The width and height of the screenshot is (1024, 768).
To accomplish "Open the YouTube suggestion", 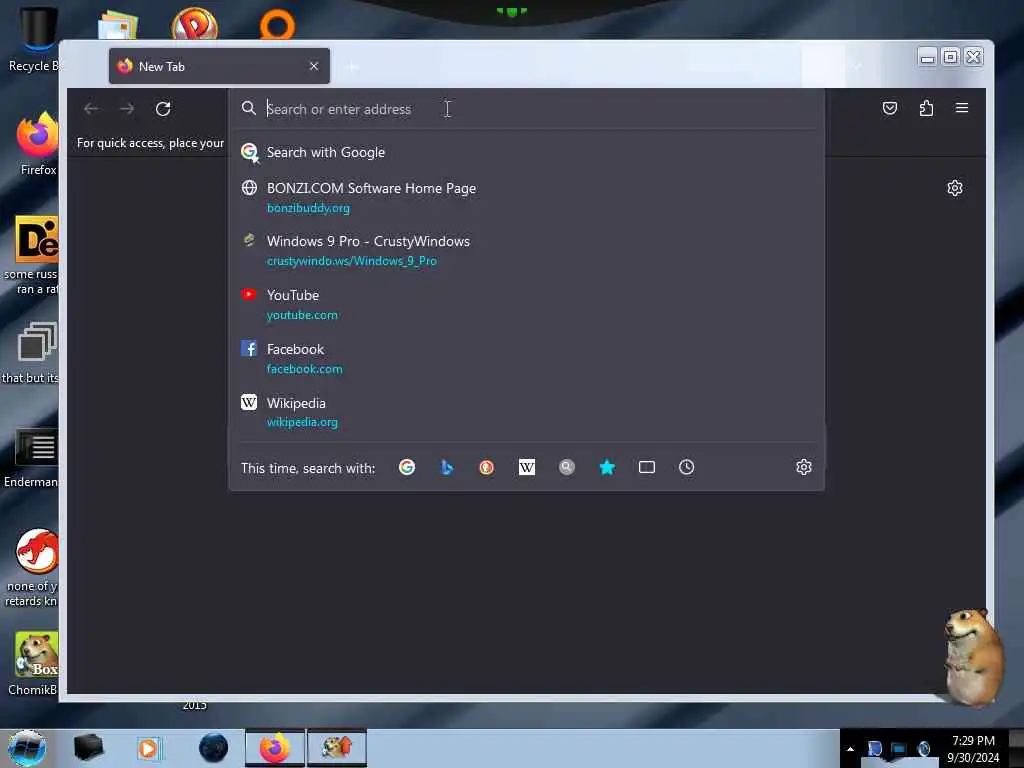I will point(526,304).
